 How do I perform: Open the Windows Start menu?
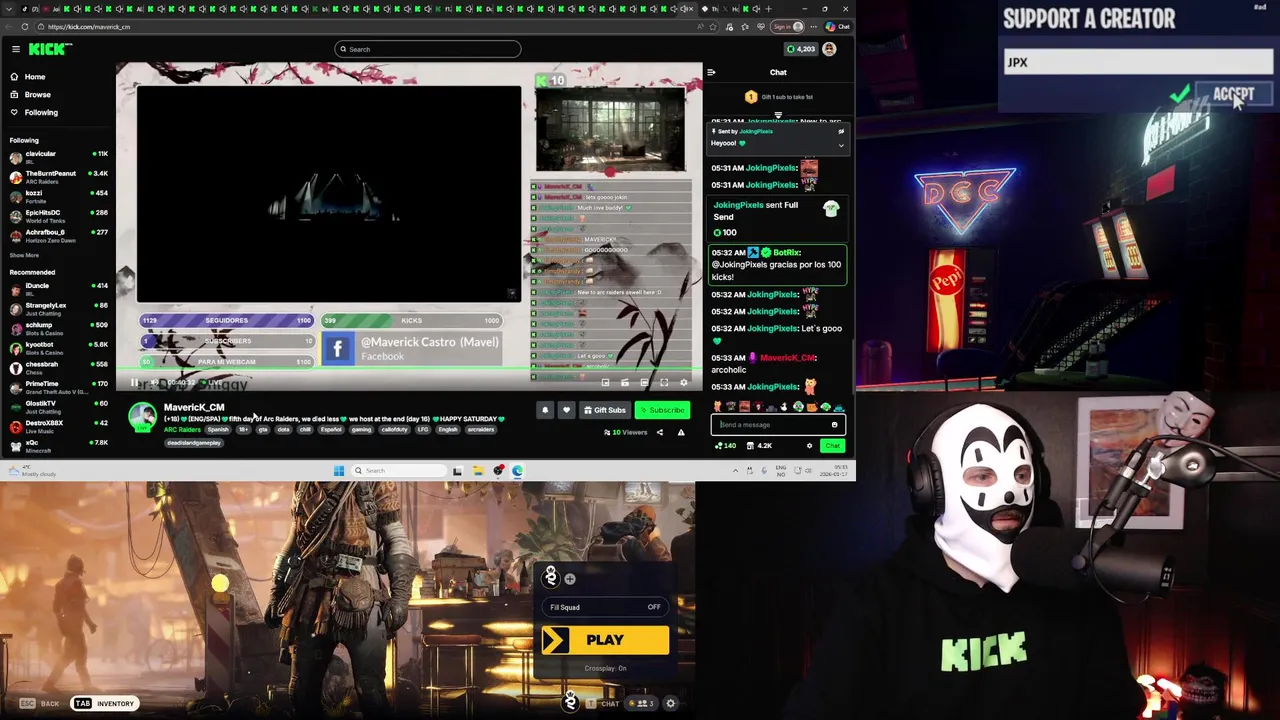click(x=339, y=471)
